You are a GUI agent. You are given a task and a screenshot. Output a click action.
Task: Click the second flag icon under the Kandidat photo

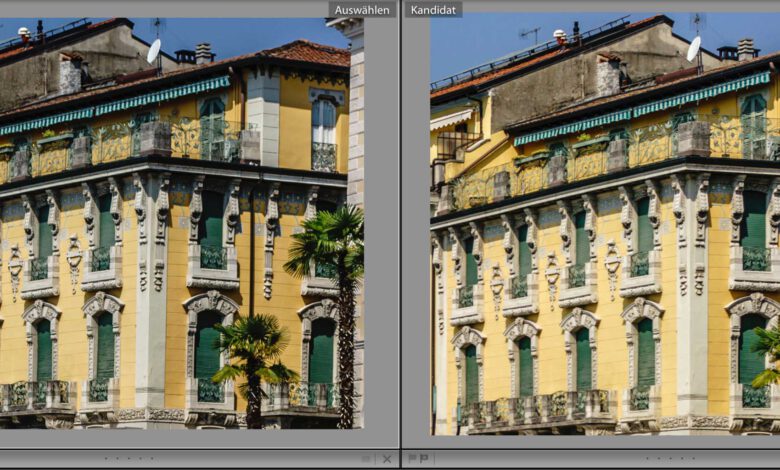pos(424,459)
